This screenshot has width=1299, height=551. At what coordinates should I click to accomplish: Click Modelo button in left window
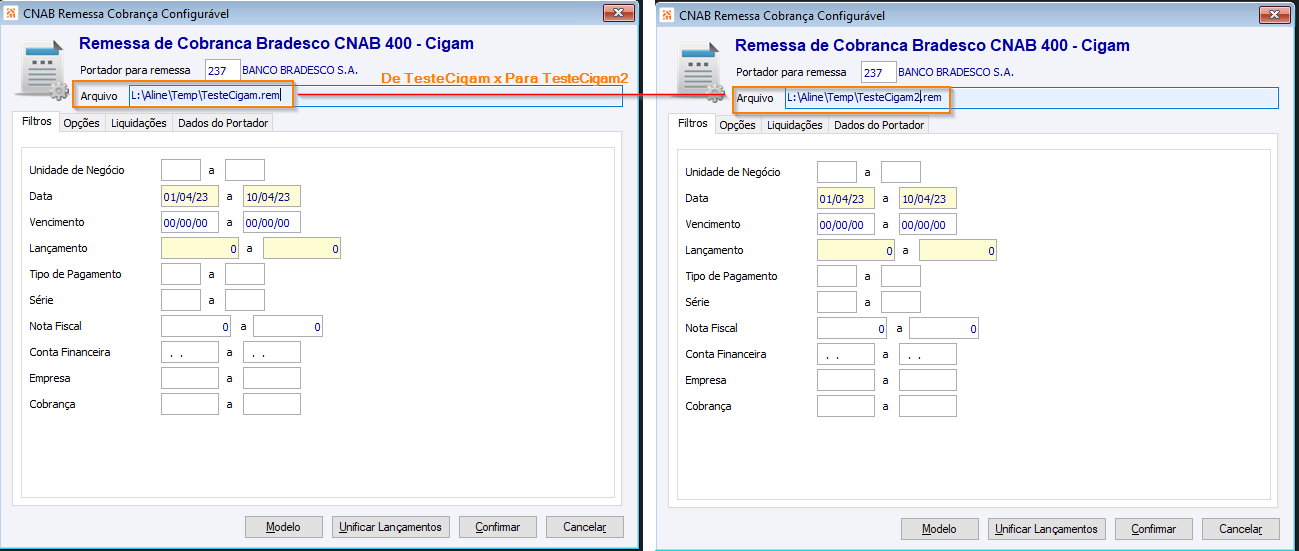pos(284,527)
